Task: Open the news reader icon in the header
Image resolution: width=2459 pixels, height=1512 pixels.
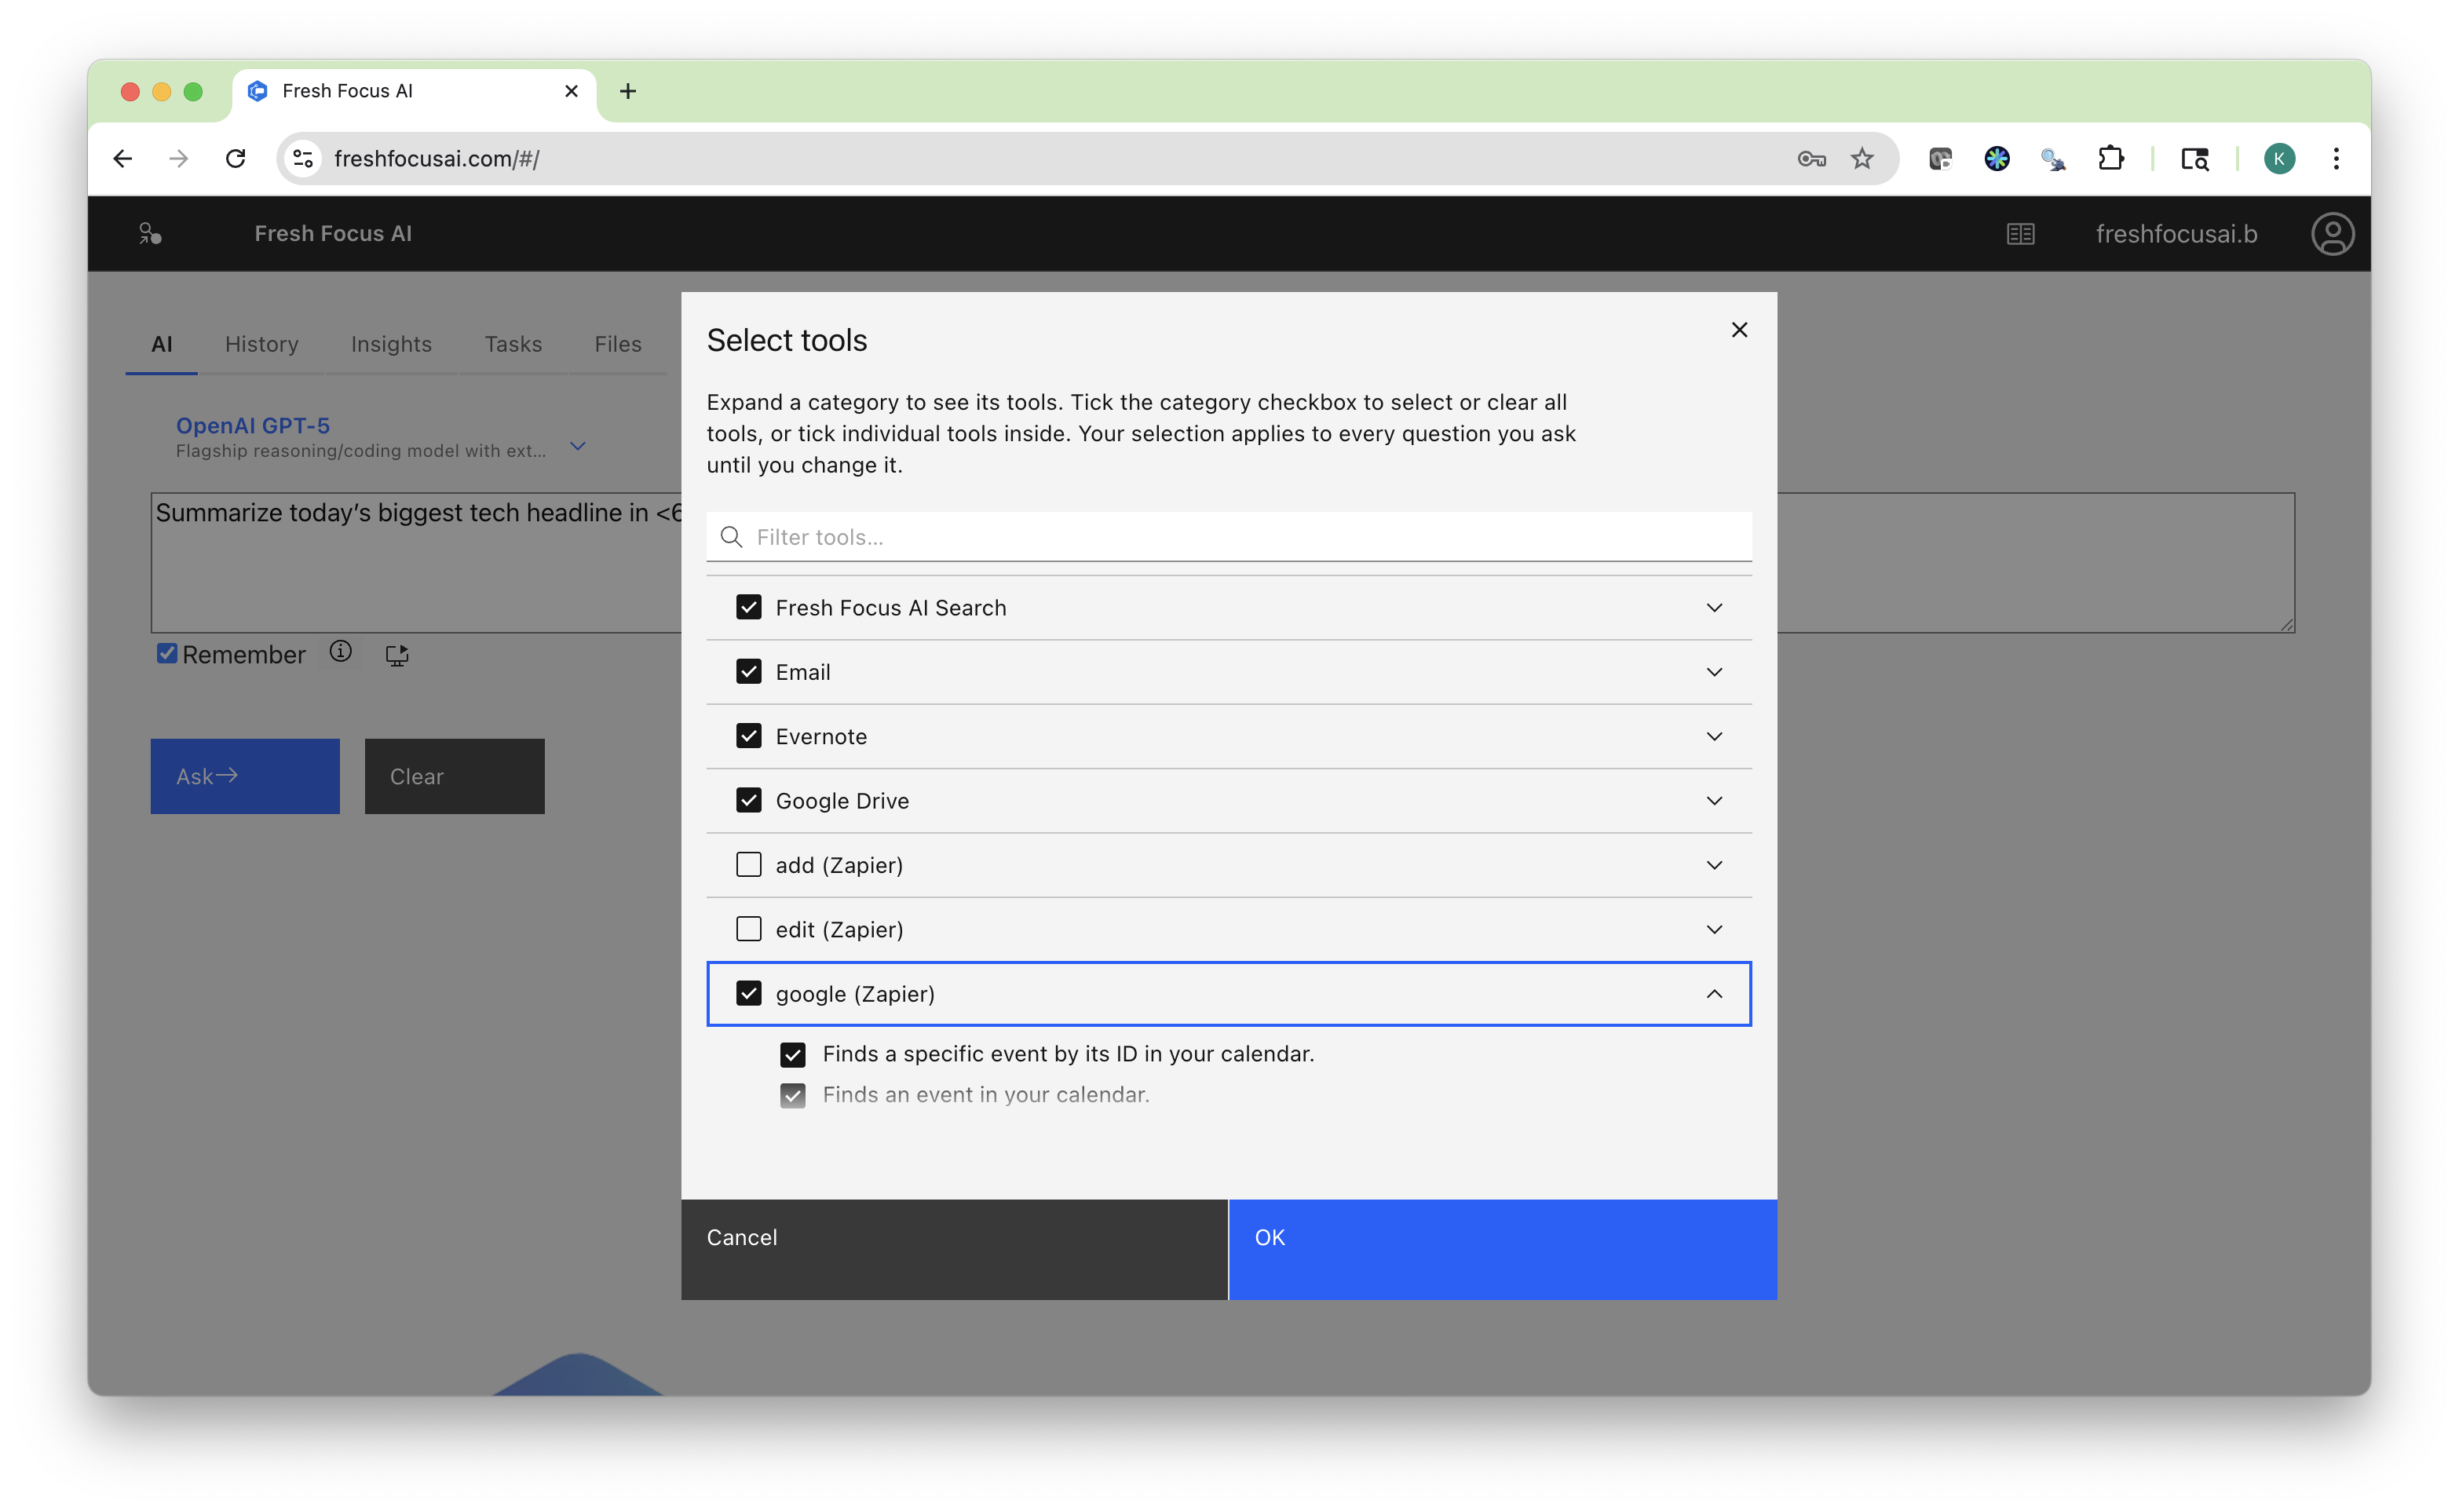Action: [2021, 233]
